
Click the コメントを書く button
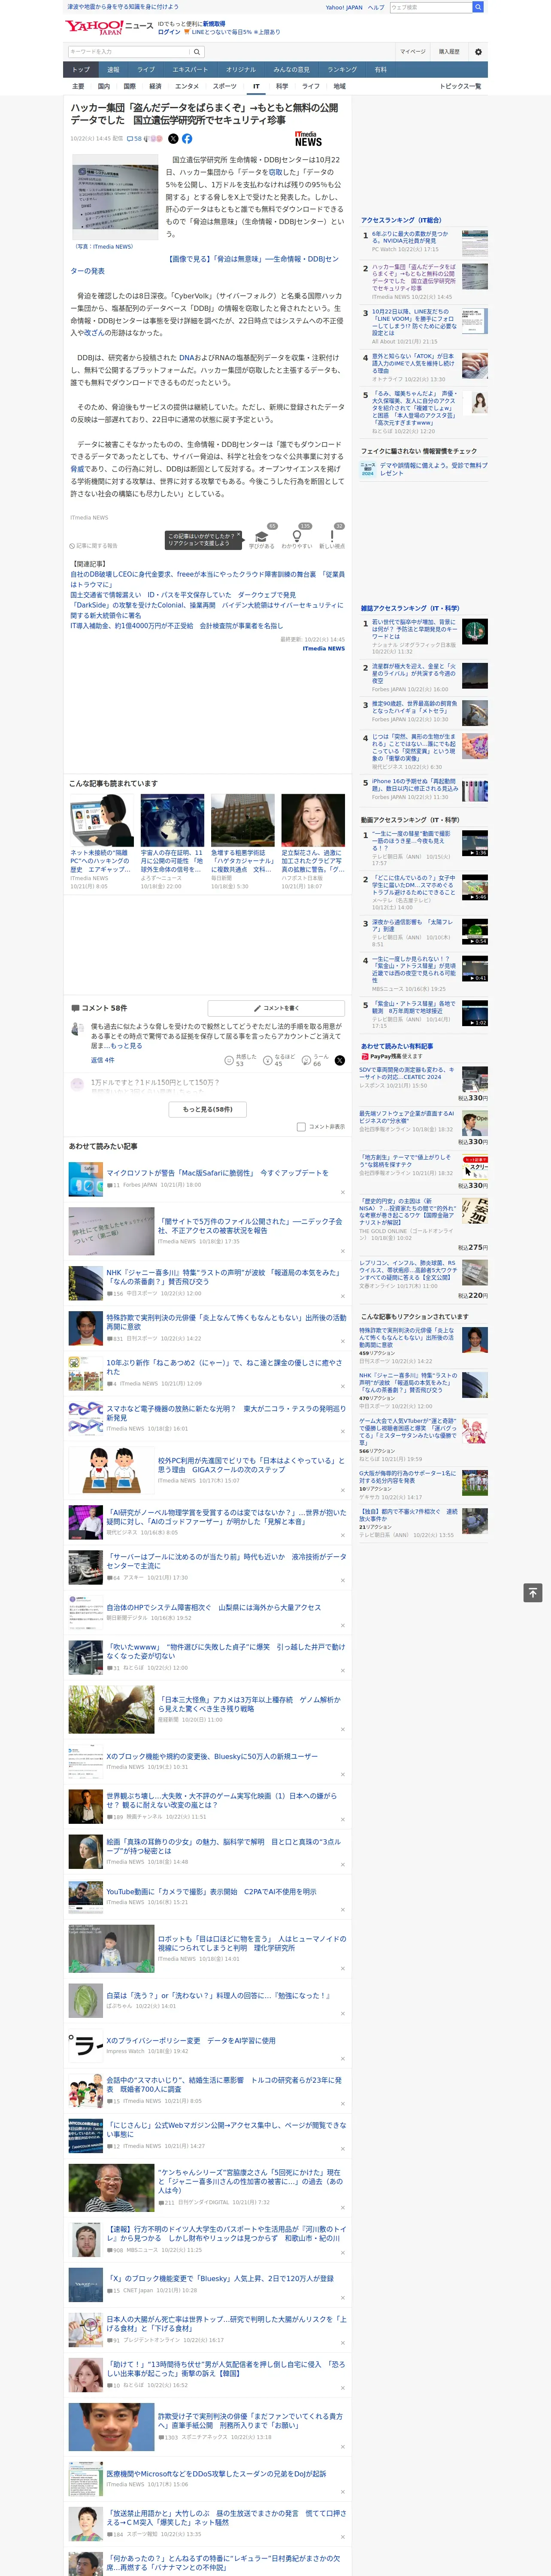276,1008
